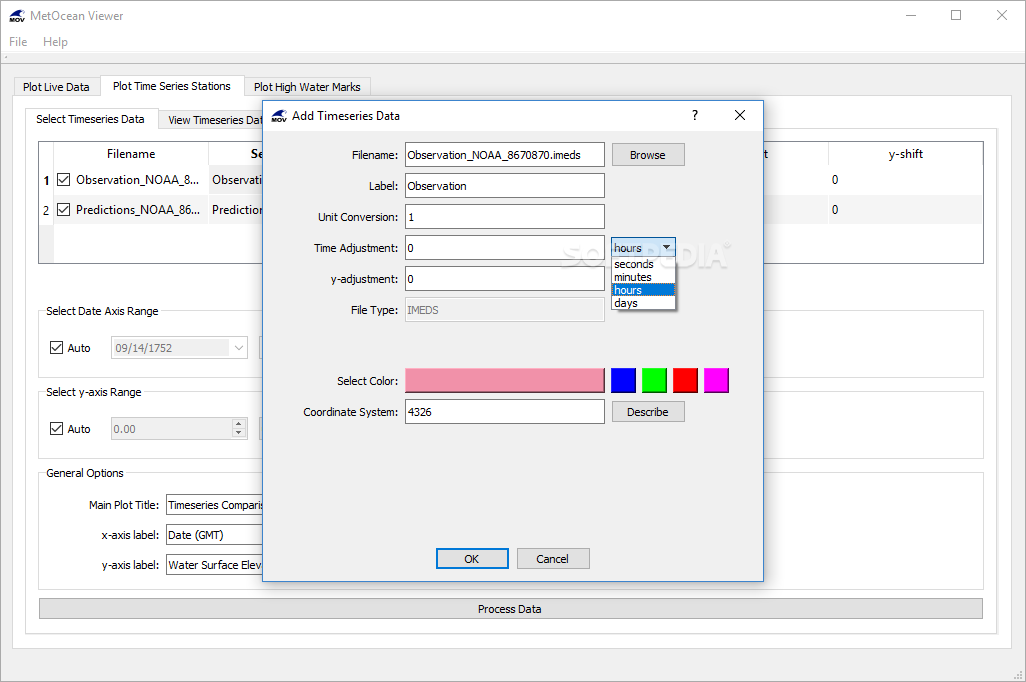Pick the magenta color swatch
This screenshot has width=1026, height=682.
[716, 380]
